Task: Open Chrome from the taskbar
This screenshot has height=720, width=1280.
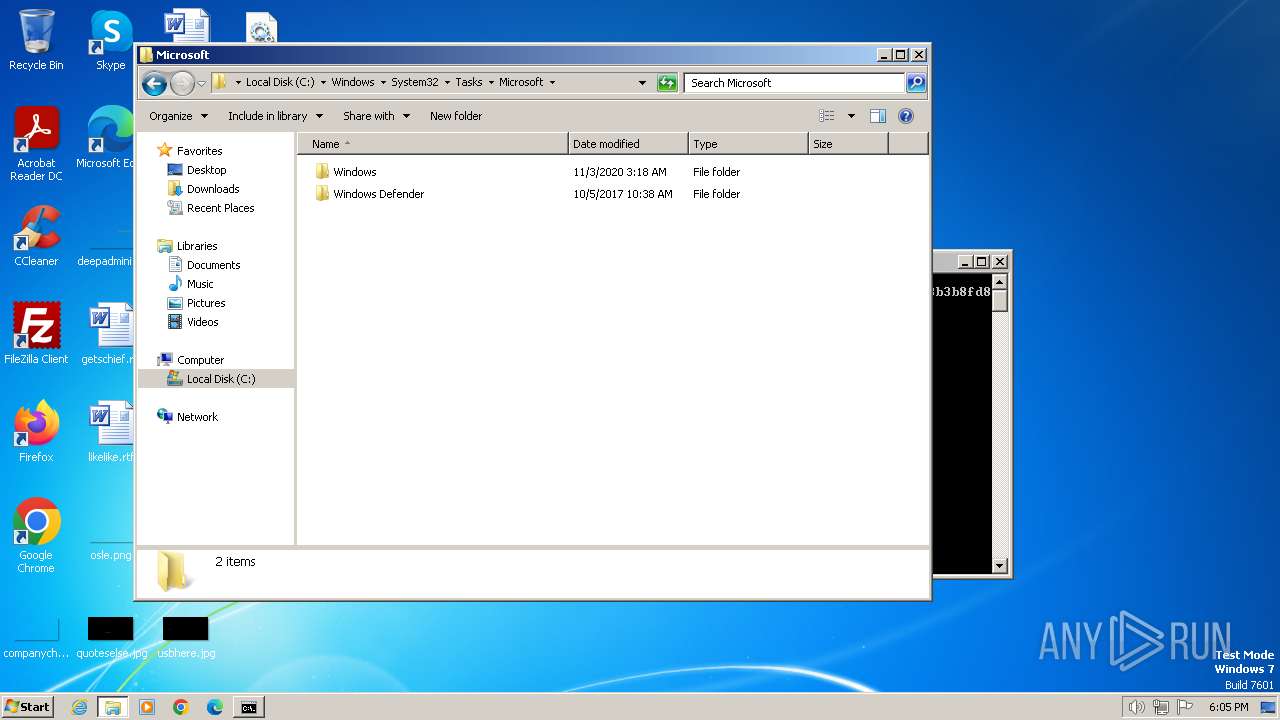Action: click(x=181, y=707)
